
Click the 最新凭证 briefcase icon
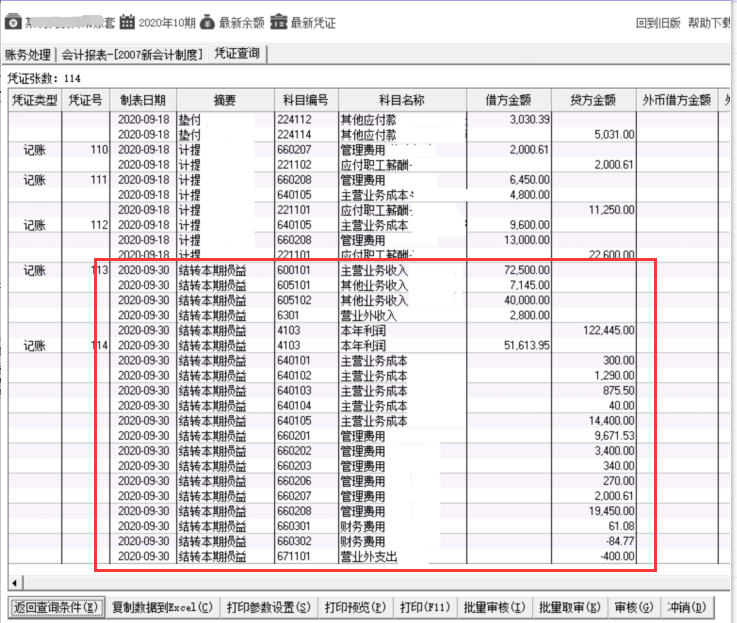pyautogui.click(x=279, y=22)
